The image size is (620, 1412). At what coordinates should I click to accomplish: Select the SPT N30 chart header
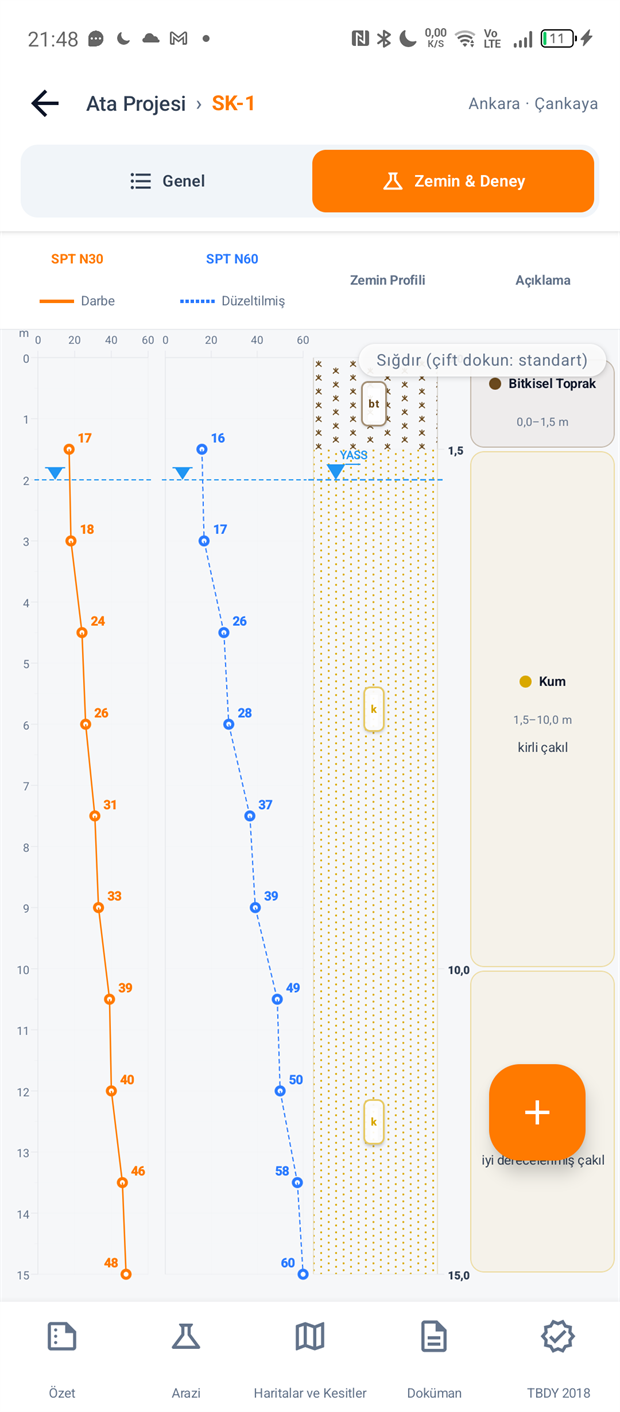pos(77,259)
